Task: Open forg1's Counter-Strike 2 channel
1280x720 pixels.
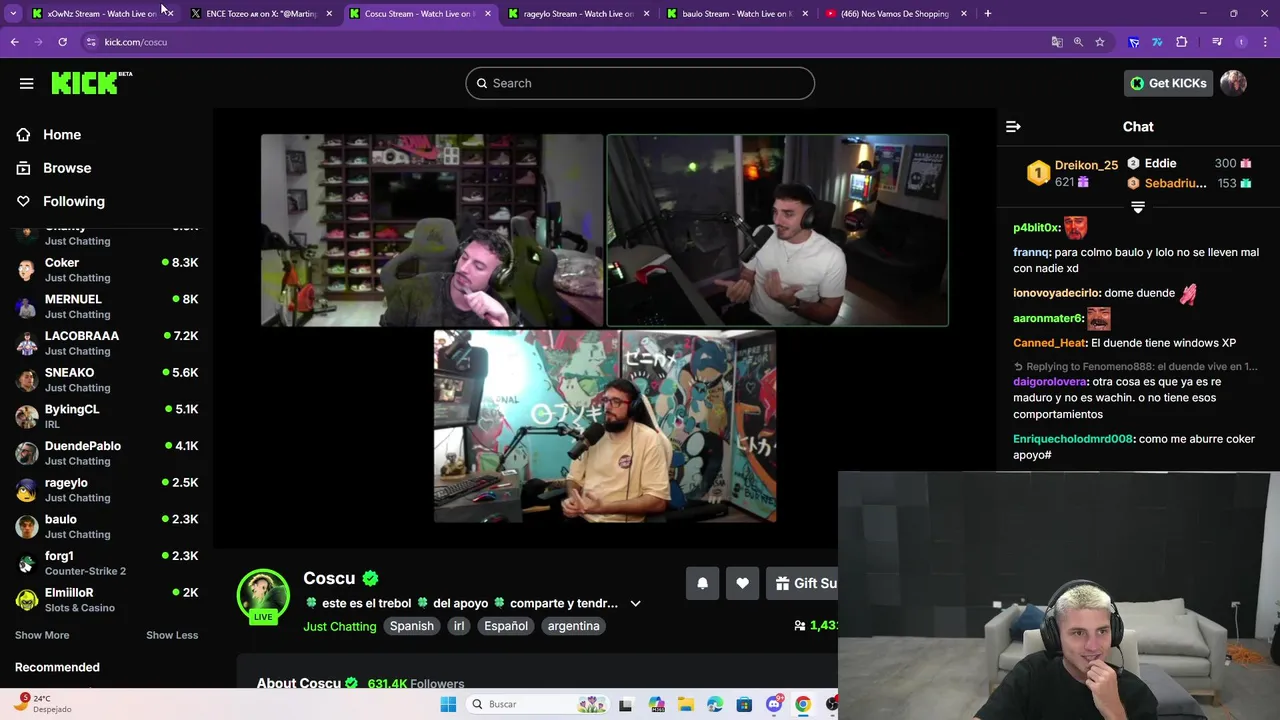Action: [106, 563]
